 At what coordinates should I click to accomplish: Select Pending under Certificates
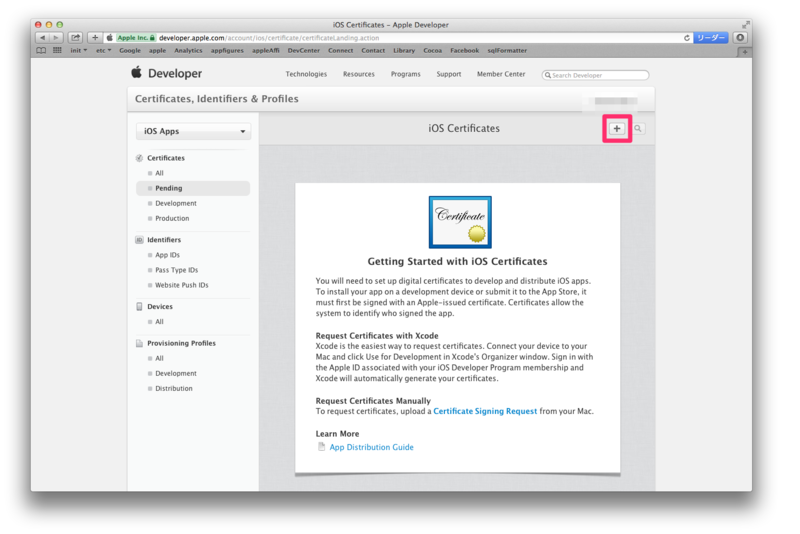click(193, 188)
